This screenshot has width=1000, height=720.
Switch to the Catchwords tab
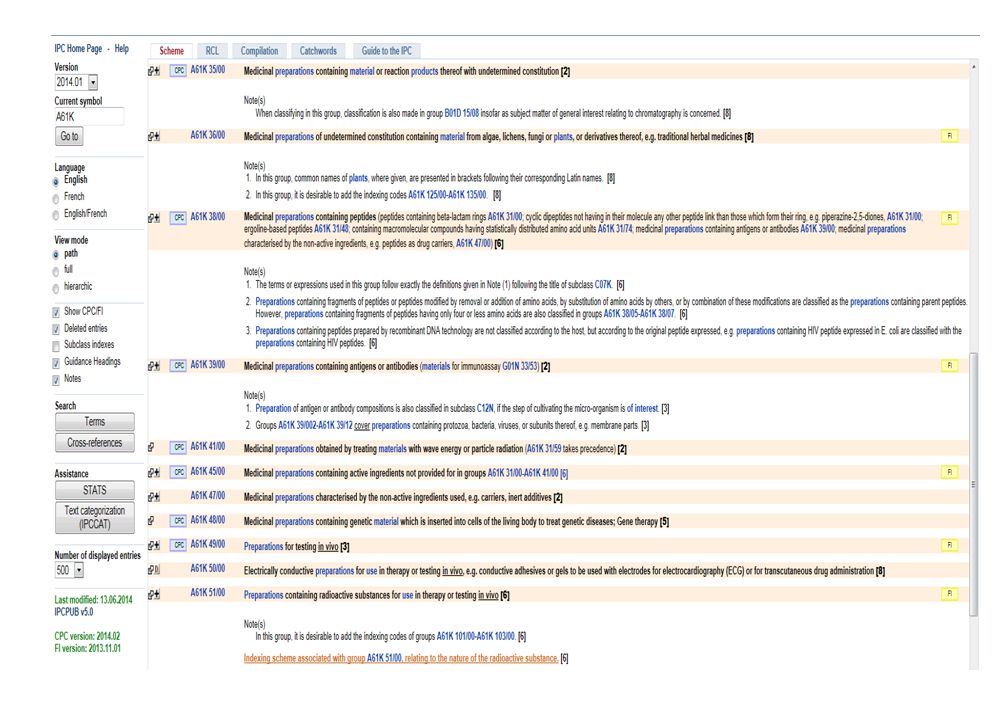[318, 51]
